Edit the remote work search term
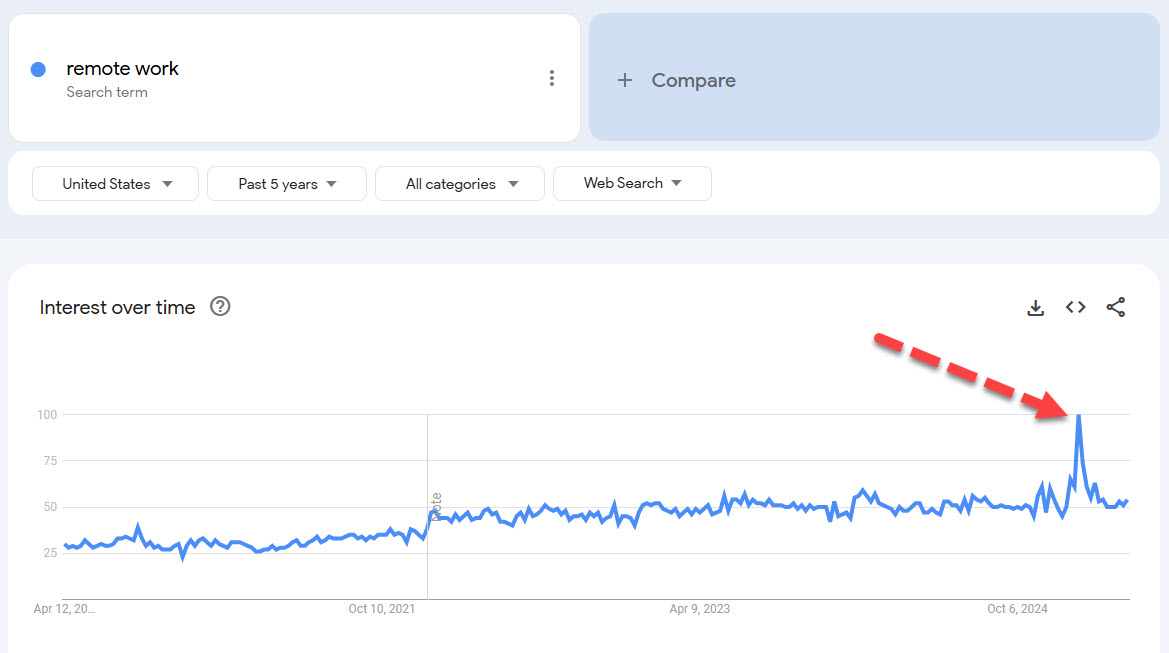Image resolution: width=1169 pixels, height=653 pixels. point(122,69)
